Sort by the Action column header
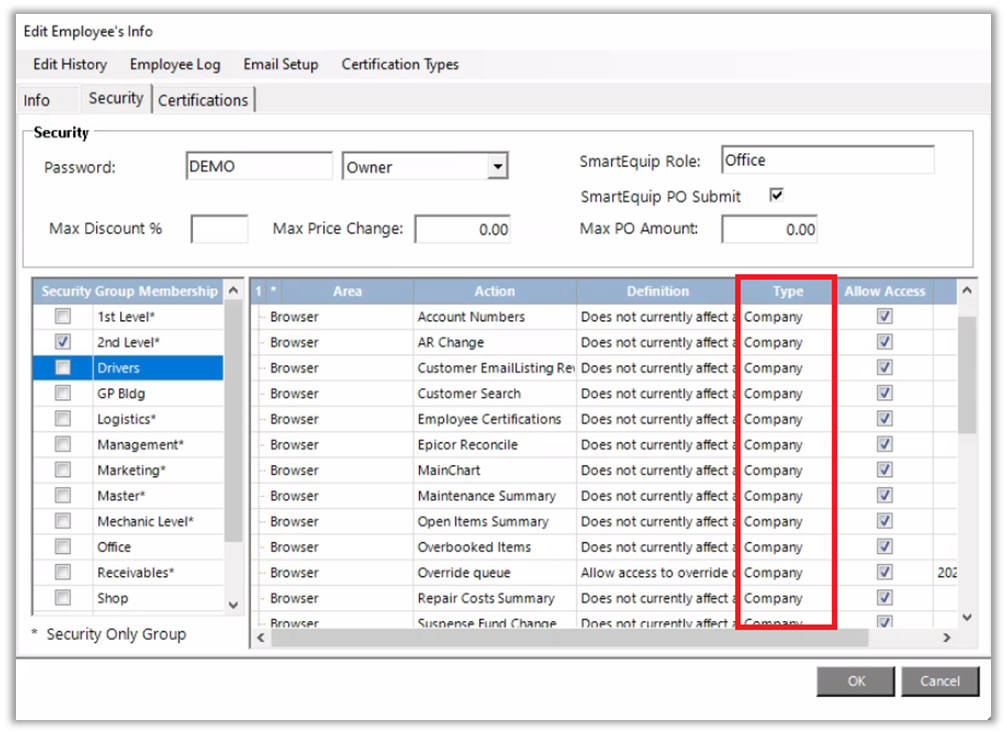Screen dimensions: 1007x734 (494, 291)
